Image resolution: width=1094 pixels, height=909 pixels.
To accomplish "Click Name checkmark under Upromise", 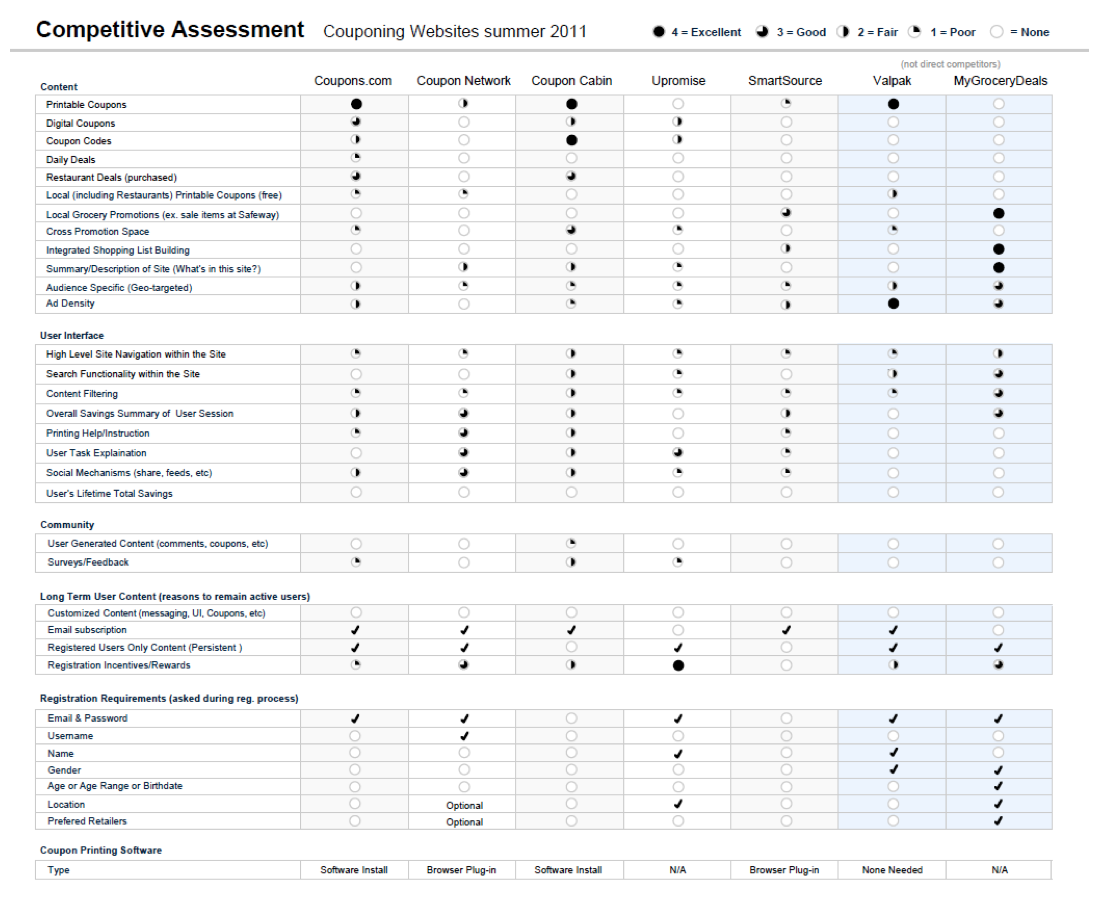I will click(677, 754).
